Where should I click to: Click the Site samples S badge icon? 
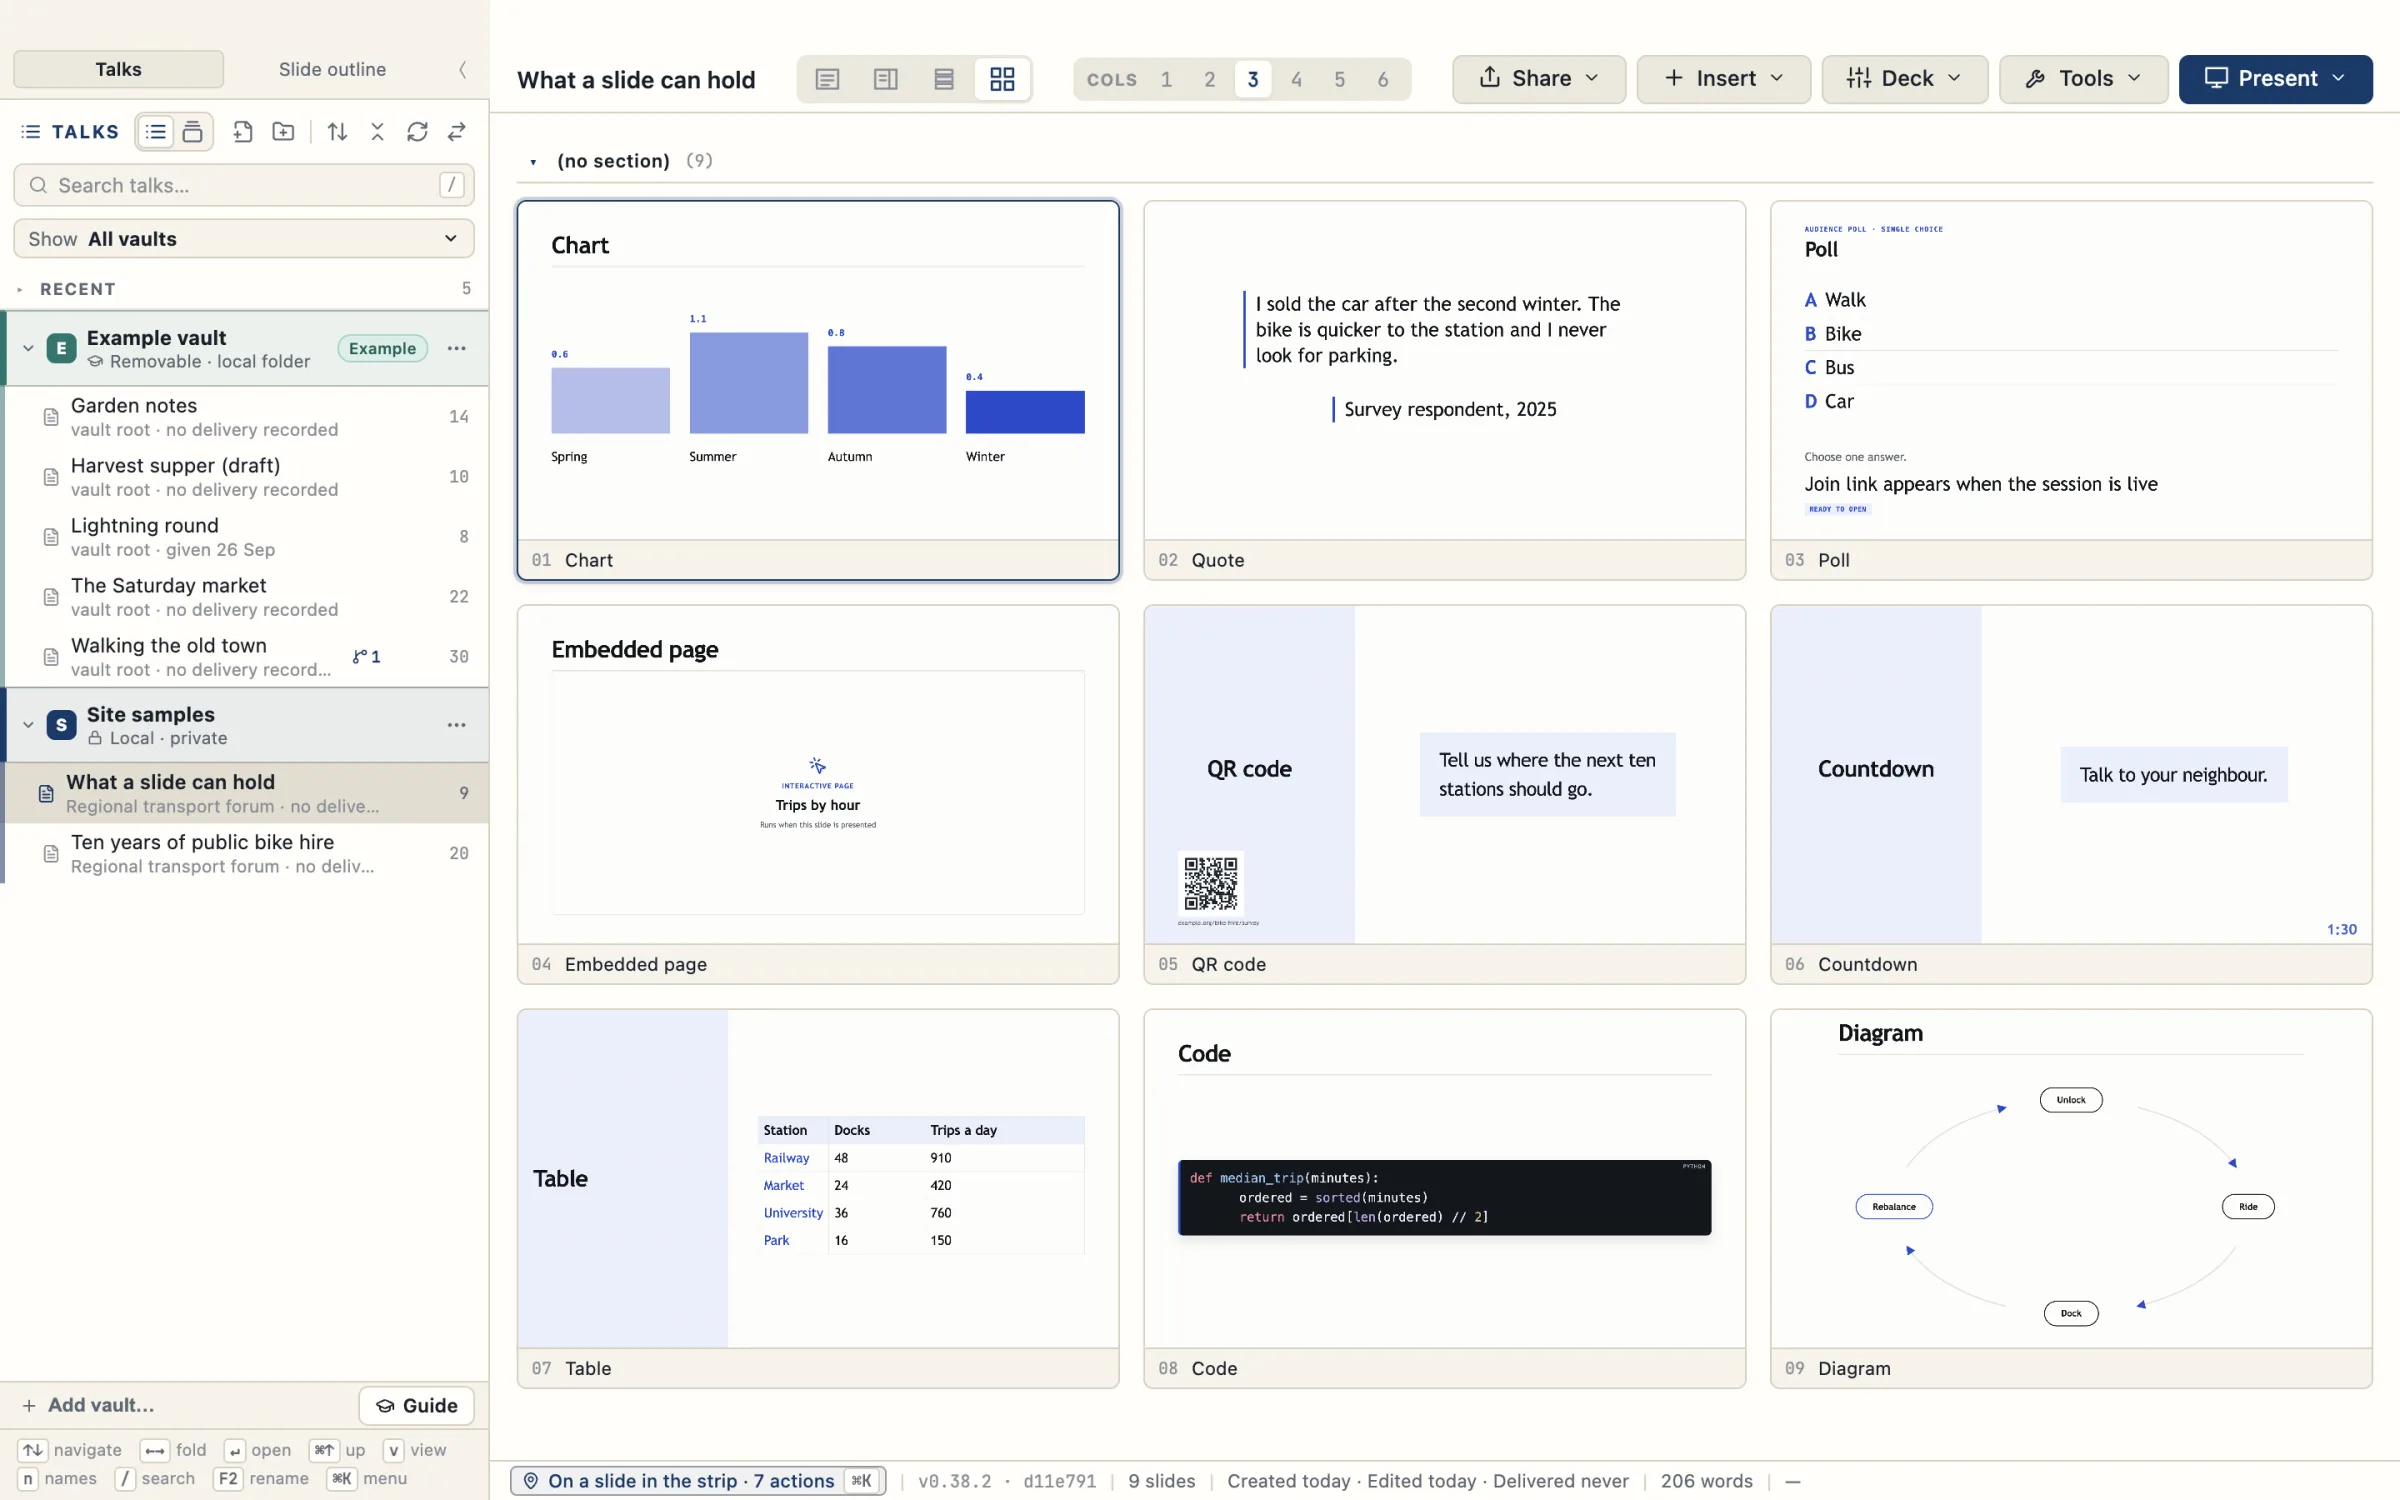click(61, 725)
